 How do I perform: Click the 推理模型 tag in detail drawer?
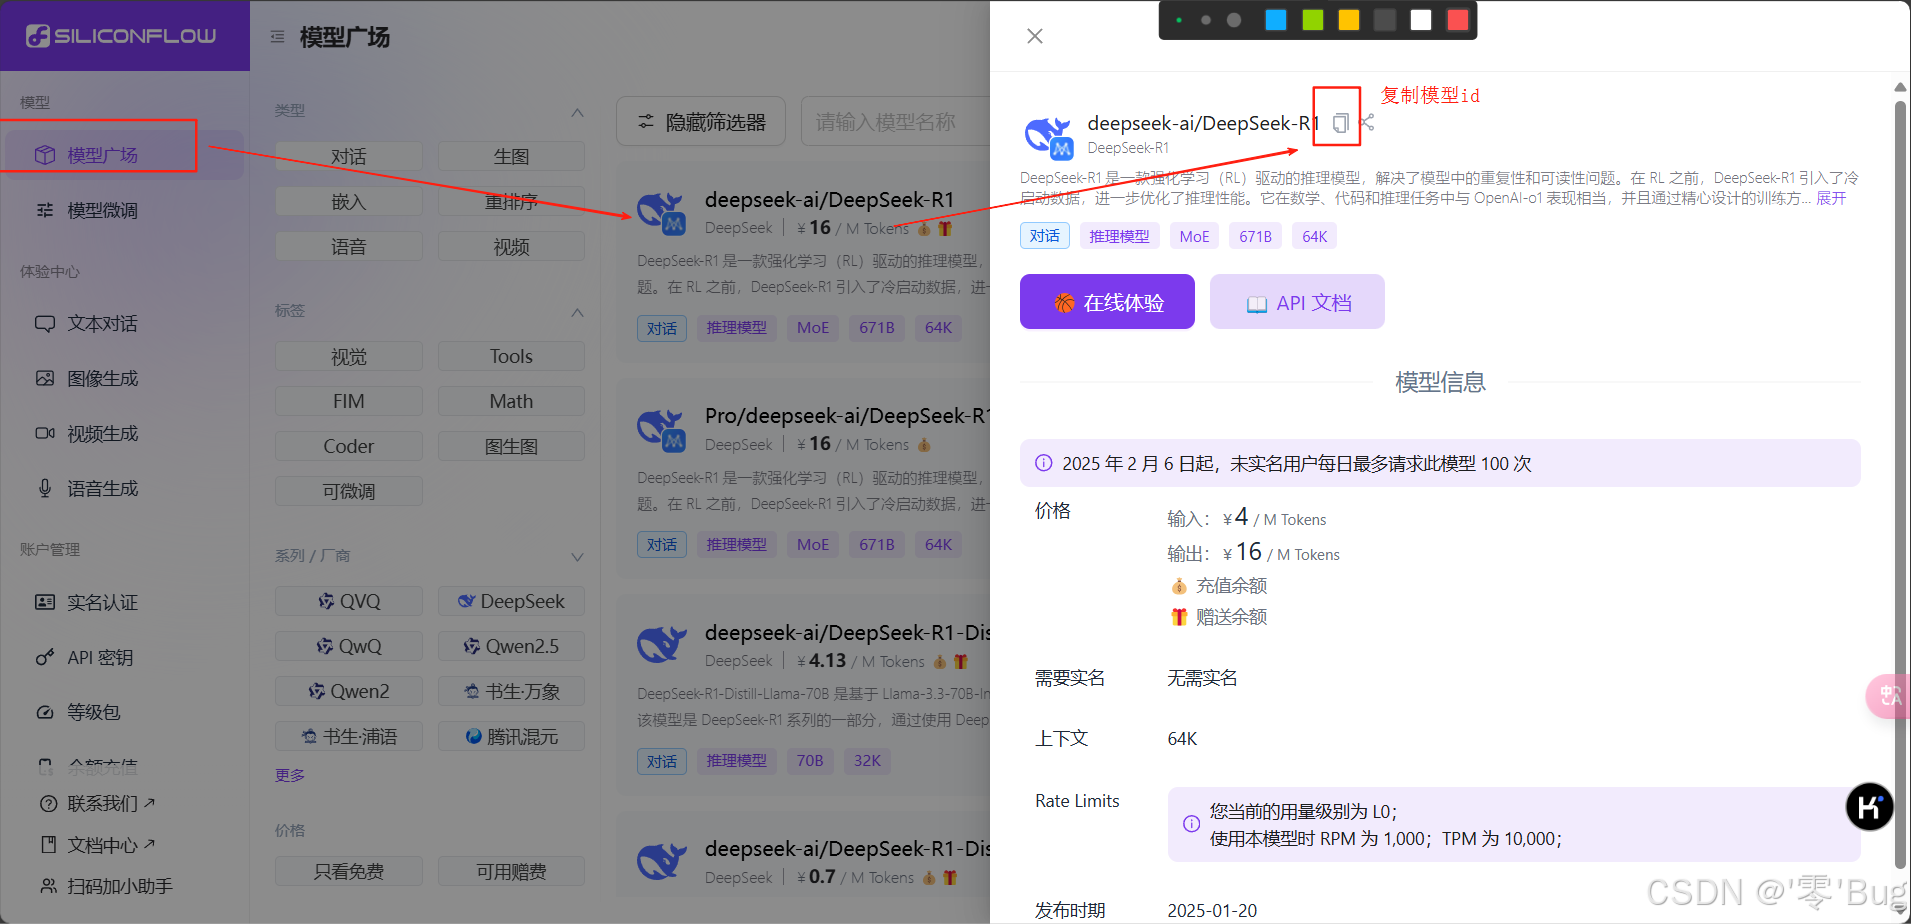click(1119, 236)
